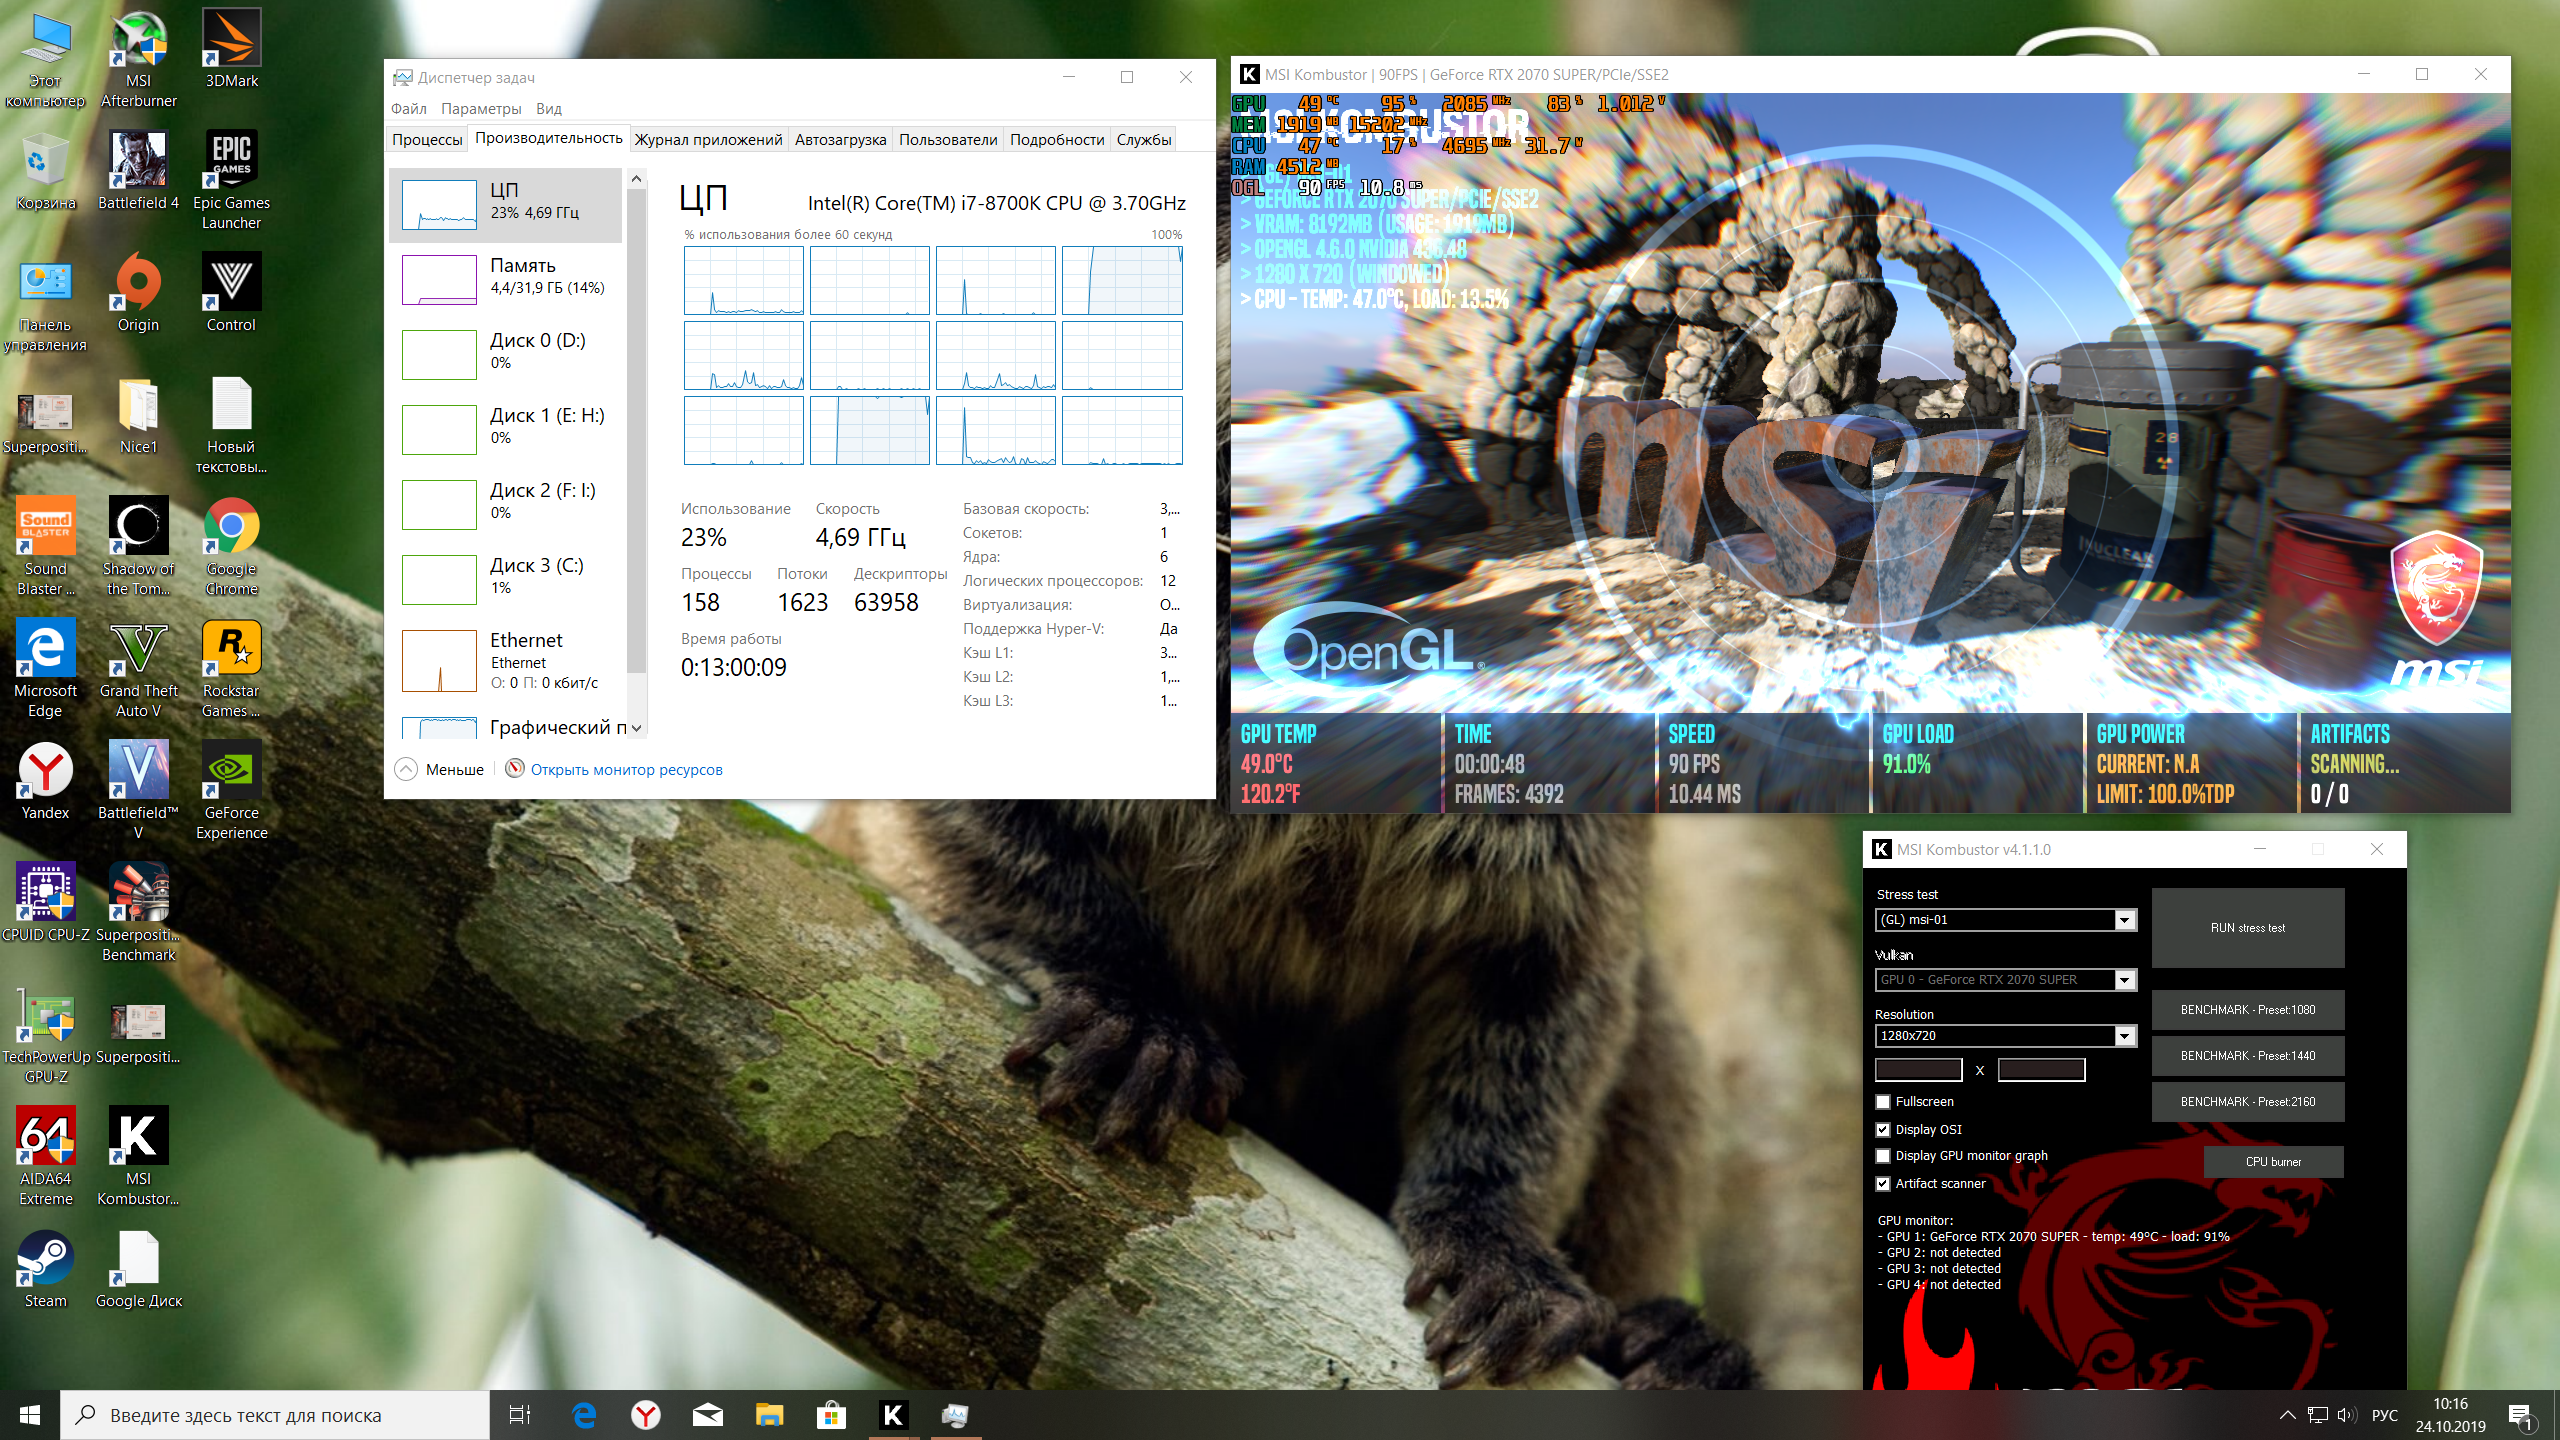Expand the Resolution 1280x720 dropdown
Image resolution: width=2560 pixels, height=1440 pixels.
click(x=2125, y=1036)
